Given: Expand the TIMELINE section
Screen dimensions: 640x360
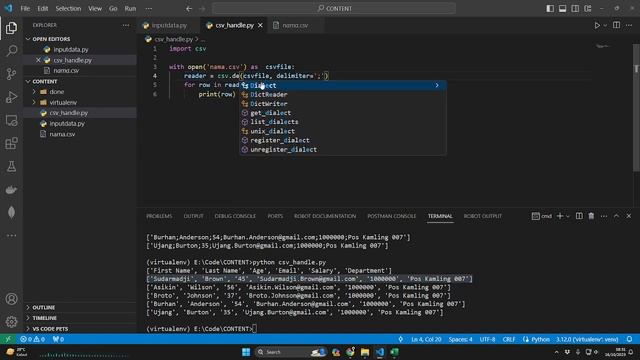Looking at the screenshot, I should pyautogui.click(x=44, y=318).
